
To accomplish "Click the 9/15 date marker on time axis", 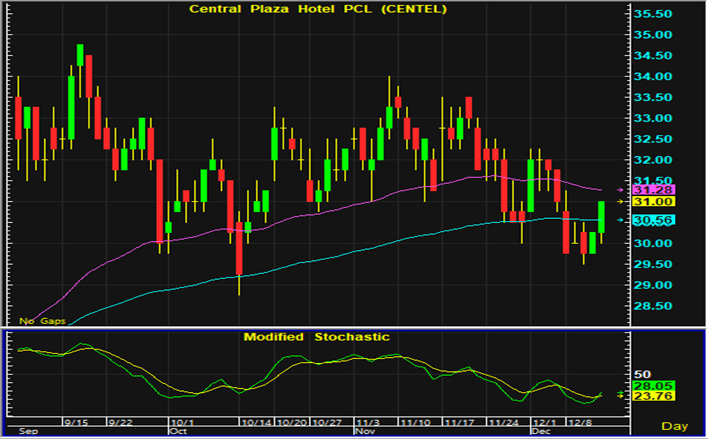I will click(x=77, y=422).
